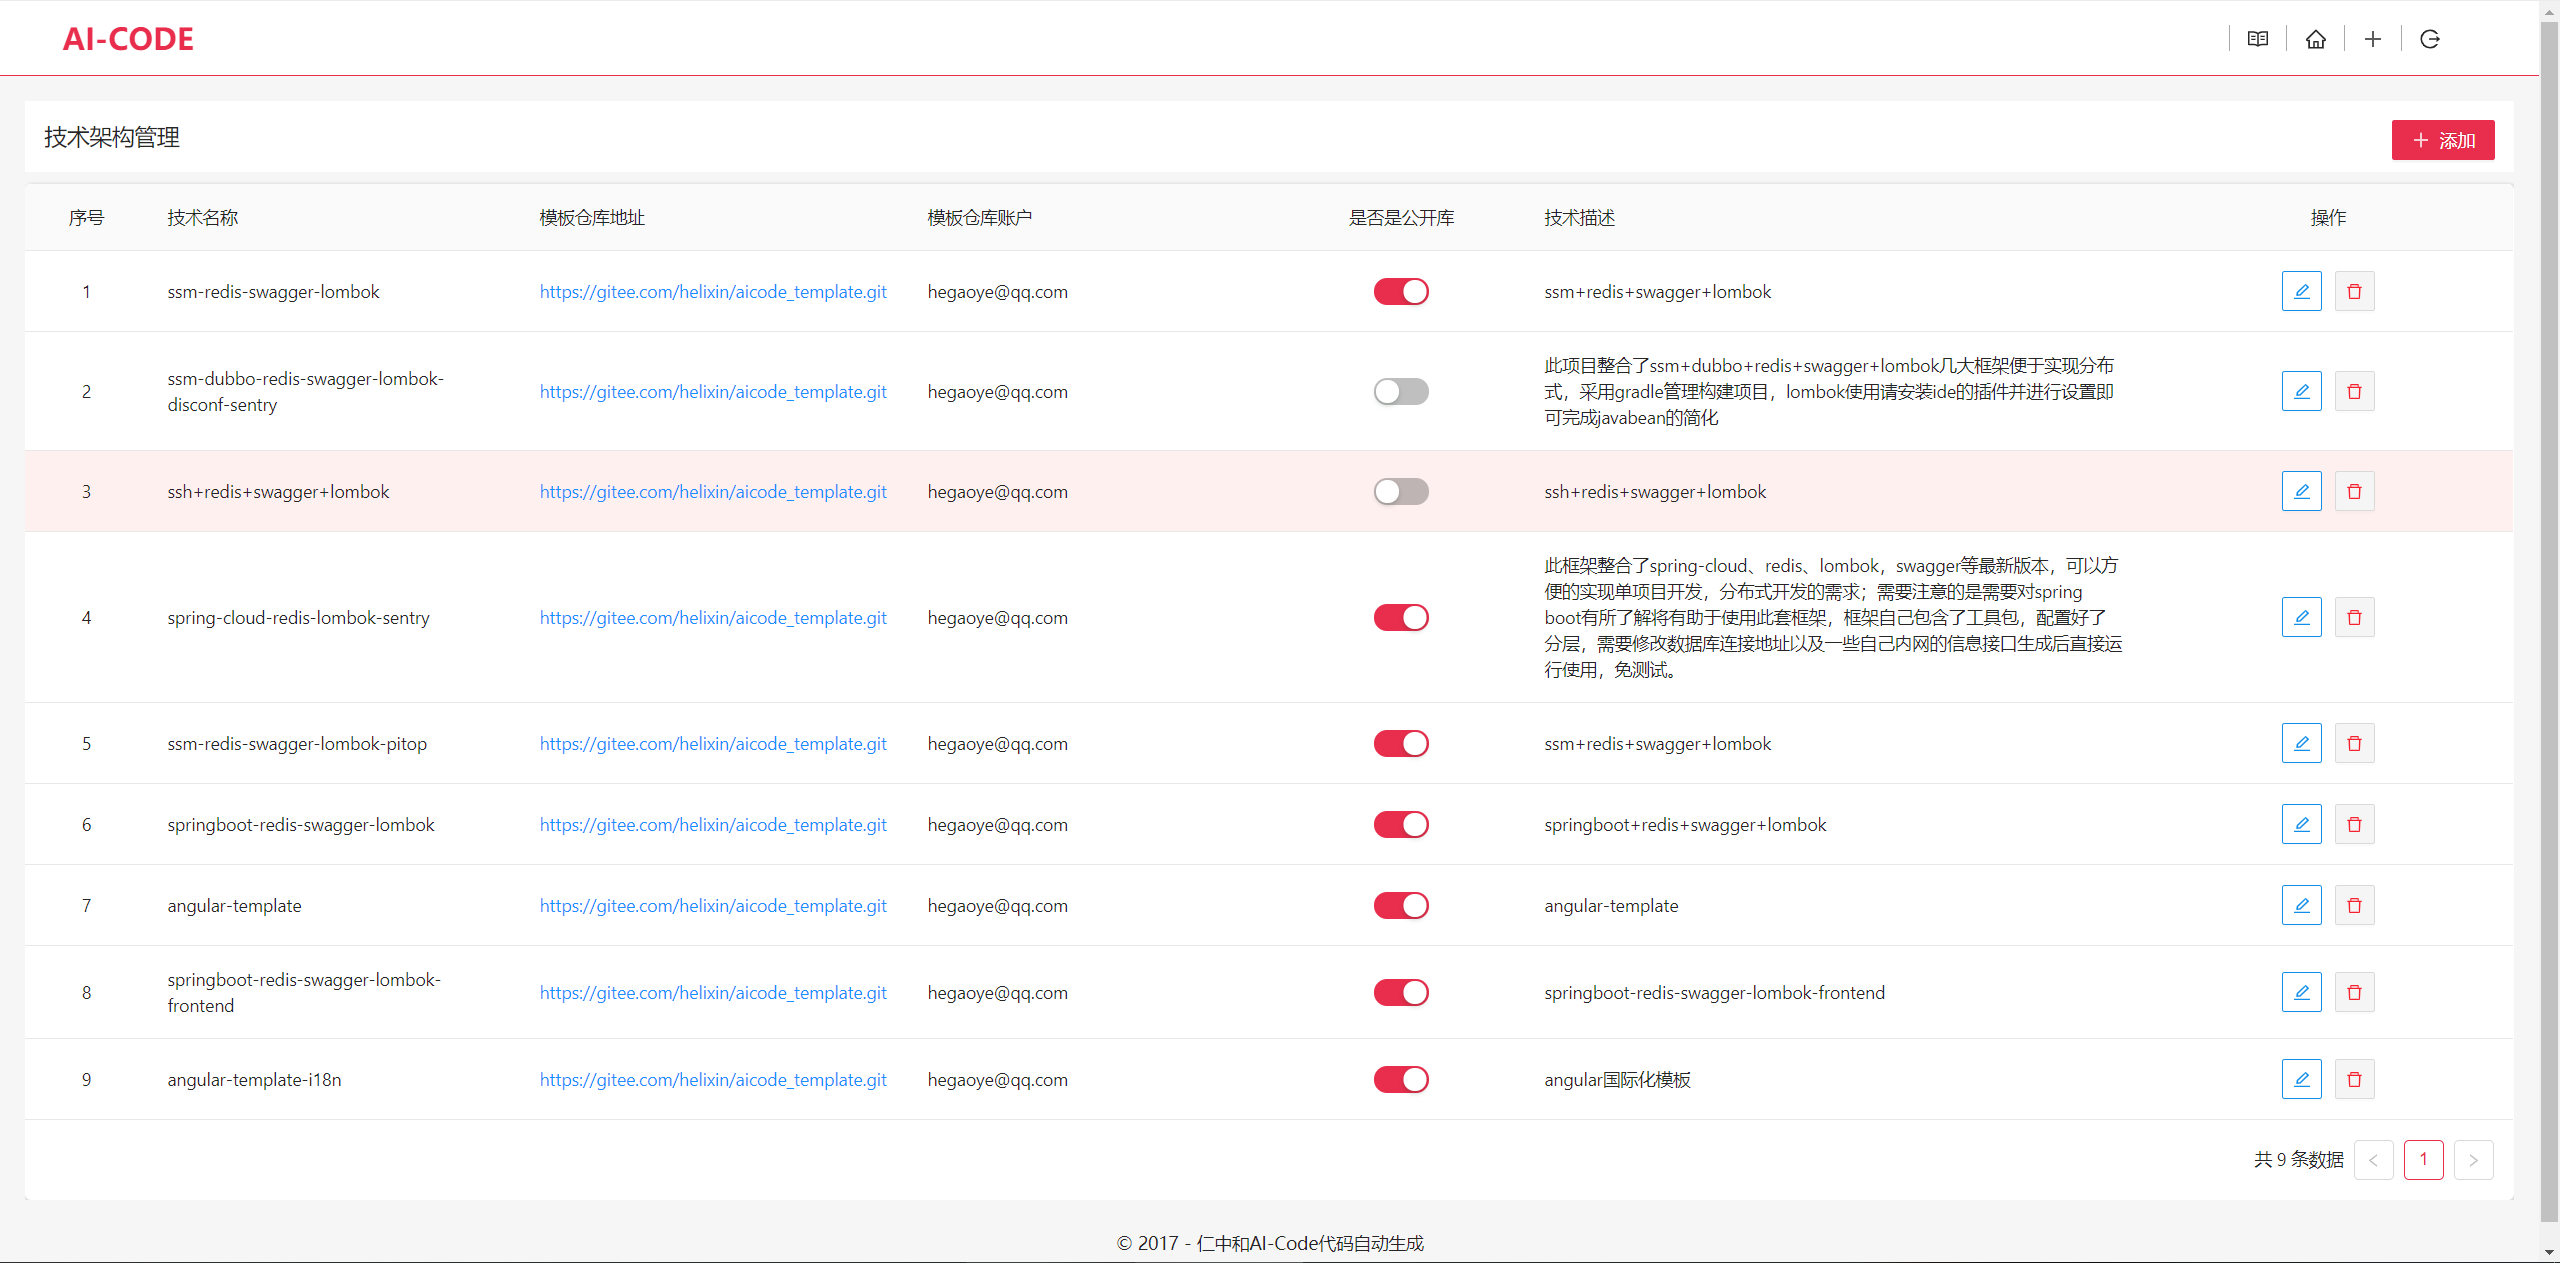Click the 模板仓库地址 column header
The height and width of the screenshot is (1263, 2560).
tap(592, 217)
